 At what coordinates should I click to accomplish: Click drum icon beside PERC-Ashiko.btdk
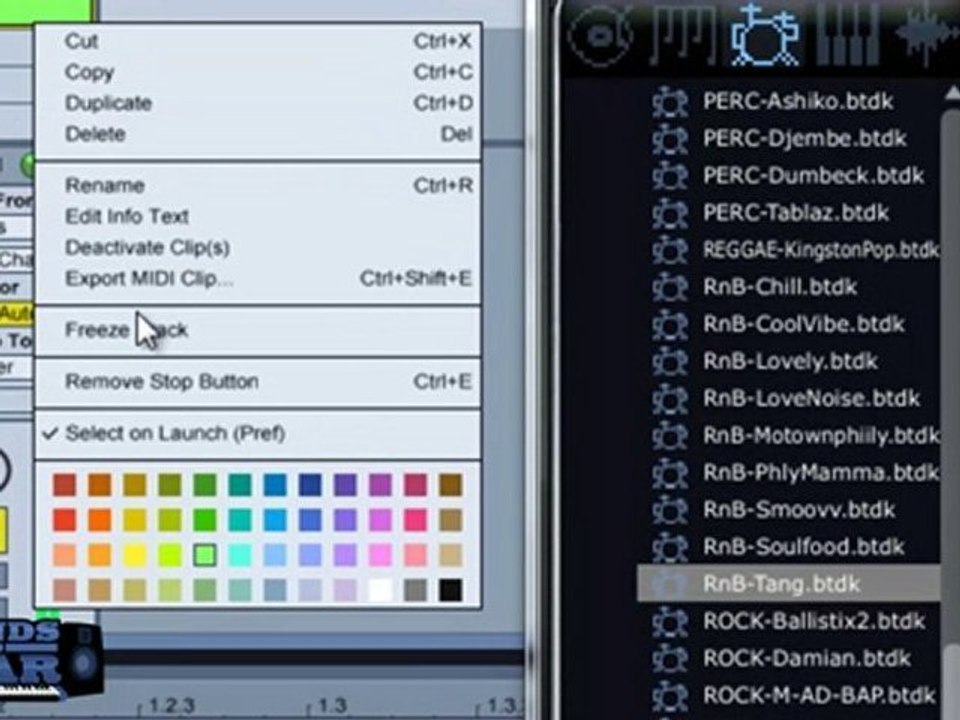670,102
